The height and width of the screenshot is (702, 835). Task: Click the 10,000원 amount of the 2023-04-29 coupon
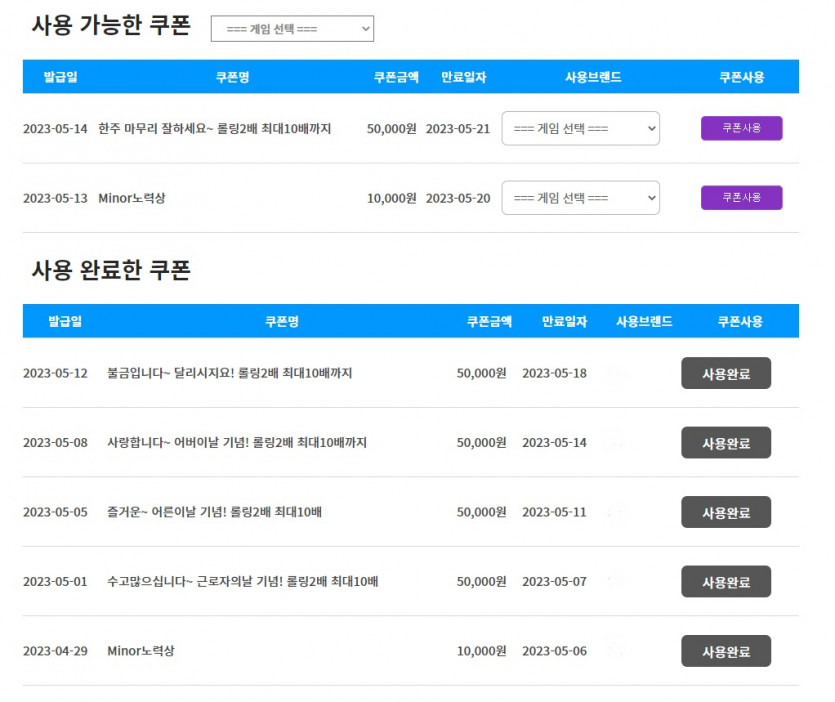pyautogui.click(x=481, y=651)
